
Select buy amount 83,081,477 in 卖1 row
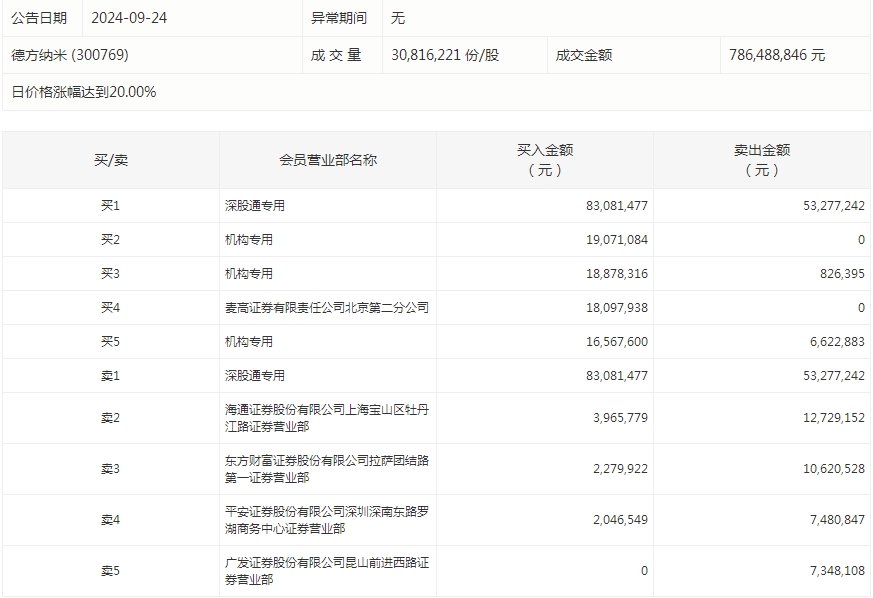click(x=617, y=376)
